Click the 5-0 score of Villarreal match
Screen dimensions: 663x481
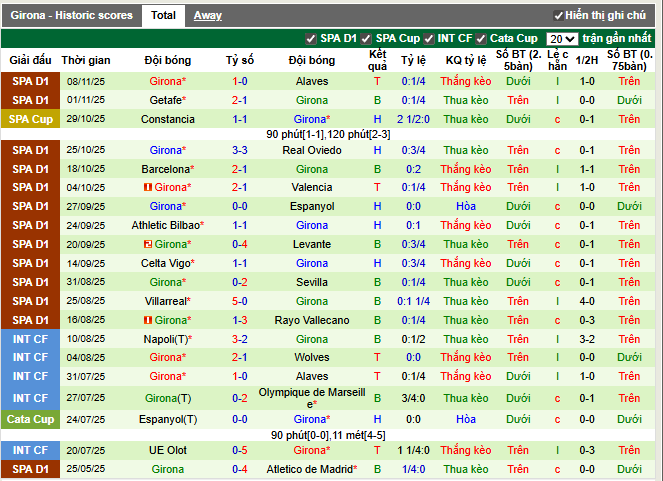(x=240, y=301)
